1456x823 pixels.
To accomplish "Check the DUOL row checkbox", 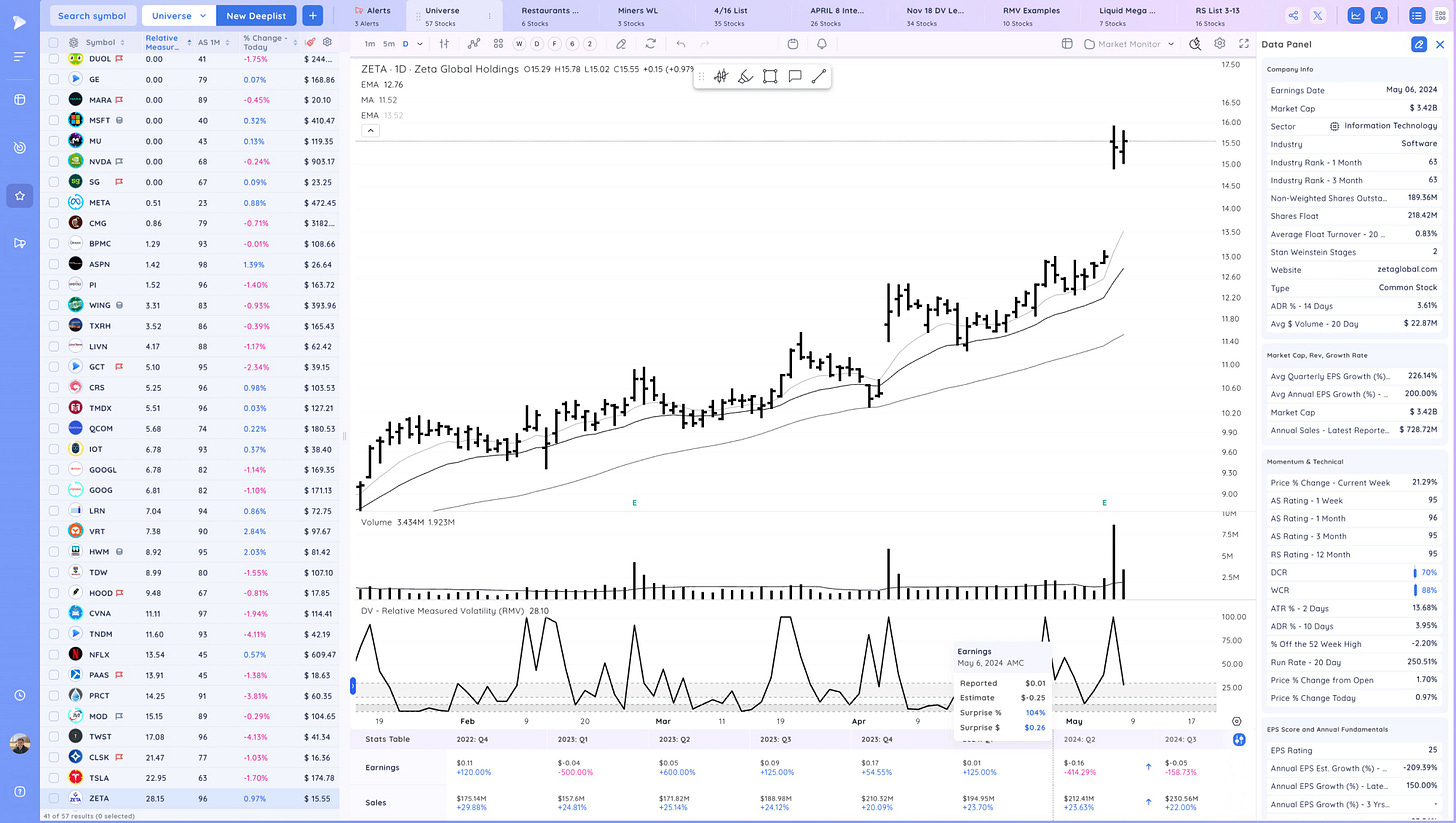I will pyautogui.click(x=54, y=59).
